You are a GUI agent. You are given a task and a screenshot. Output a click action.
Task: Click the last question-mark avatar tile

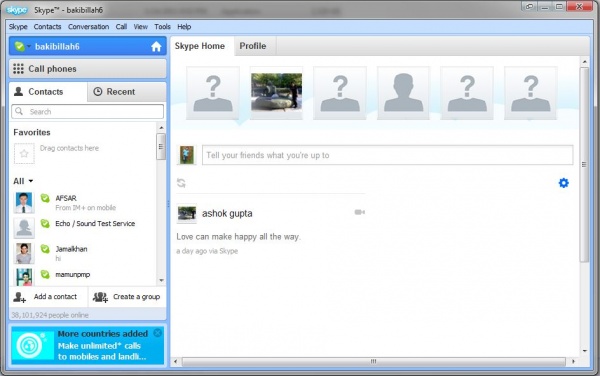(530, 93)
